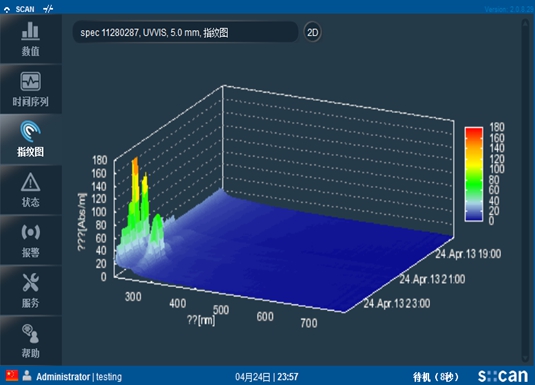Click the connection status icon after SCAN
535x385 pixels.
click(x=48, y=9)
